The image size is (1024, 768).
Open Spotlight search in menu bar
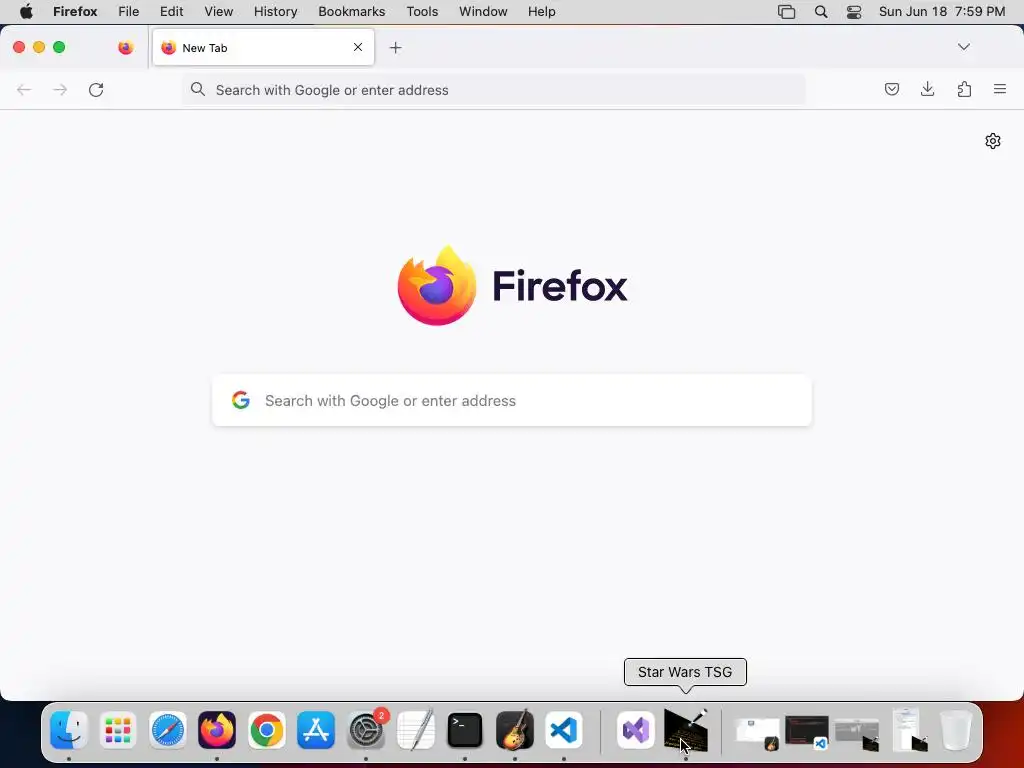click(821, 12)
